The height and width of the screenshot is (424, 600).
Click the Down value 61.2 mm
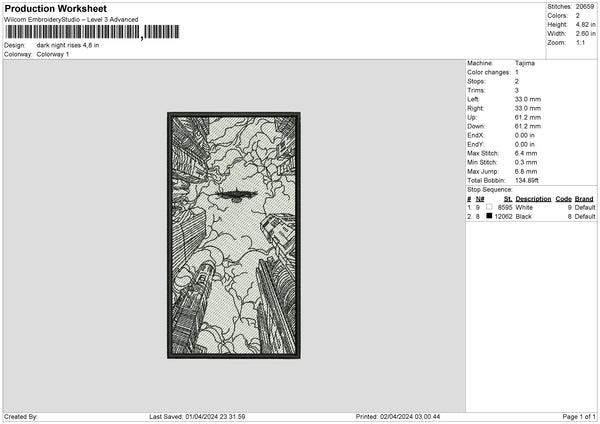point(528,126)
